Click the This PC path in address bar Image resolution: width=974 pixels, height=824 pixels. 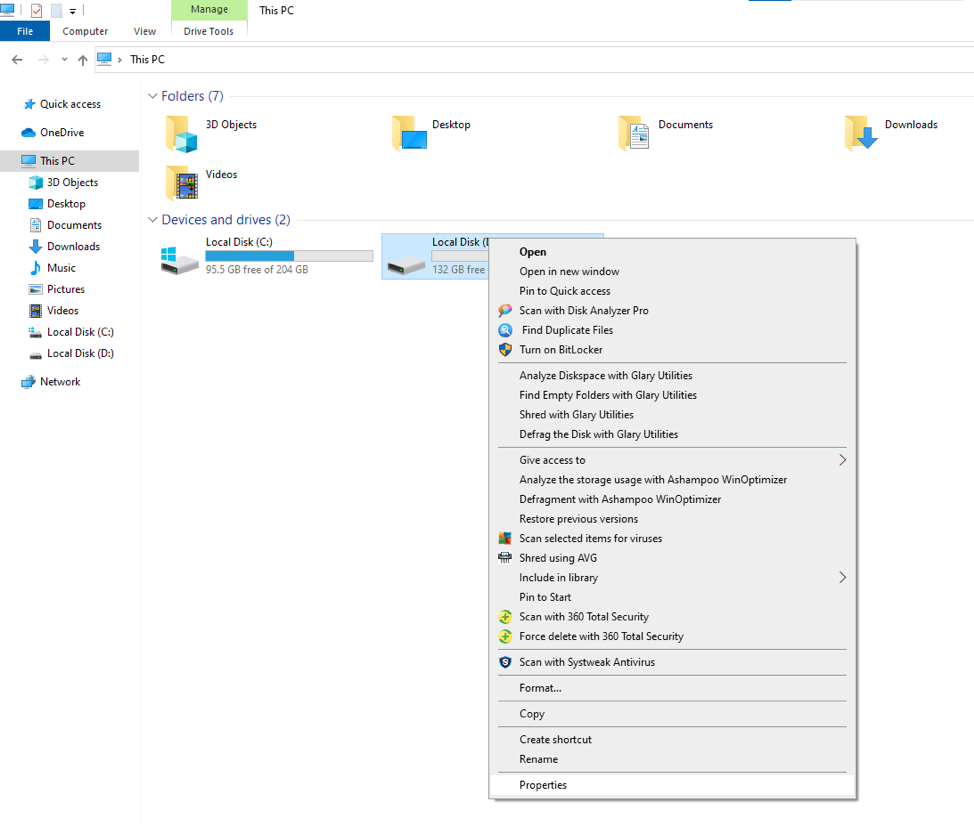point(147,60)
